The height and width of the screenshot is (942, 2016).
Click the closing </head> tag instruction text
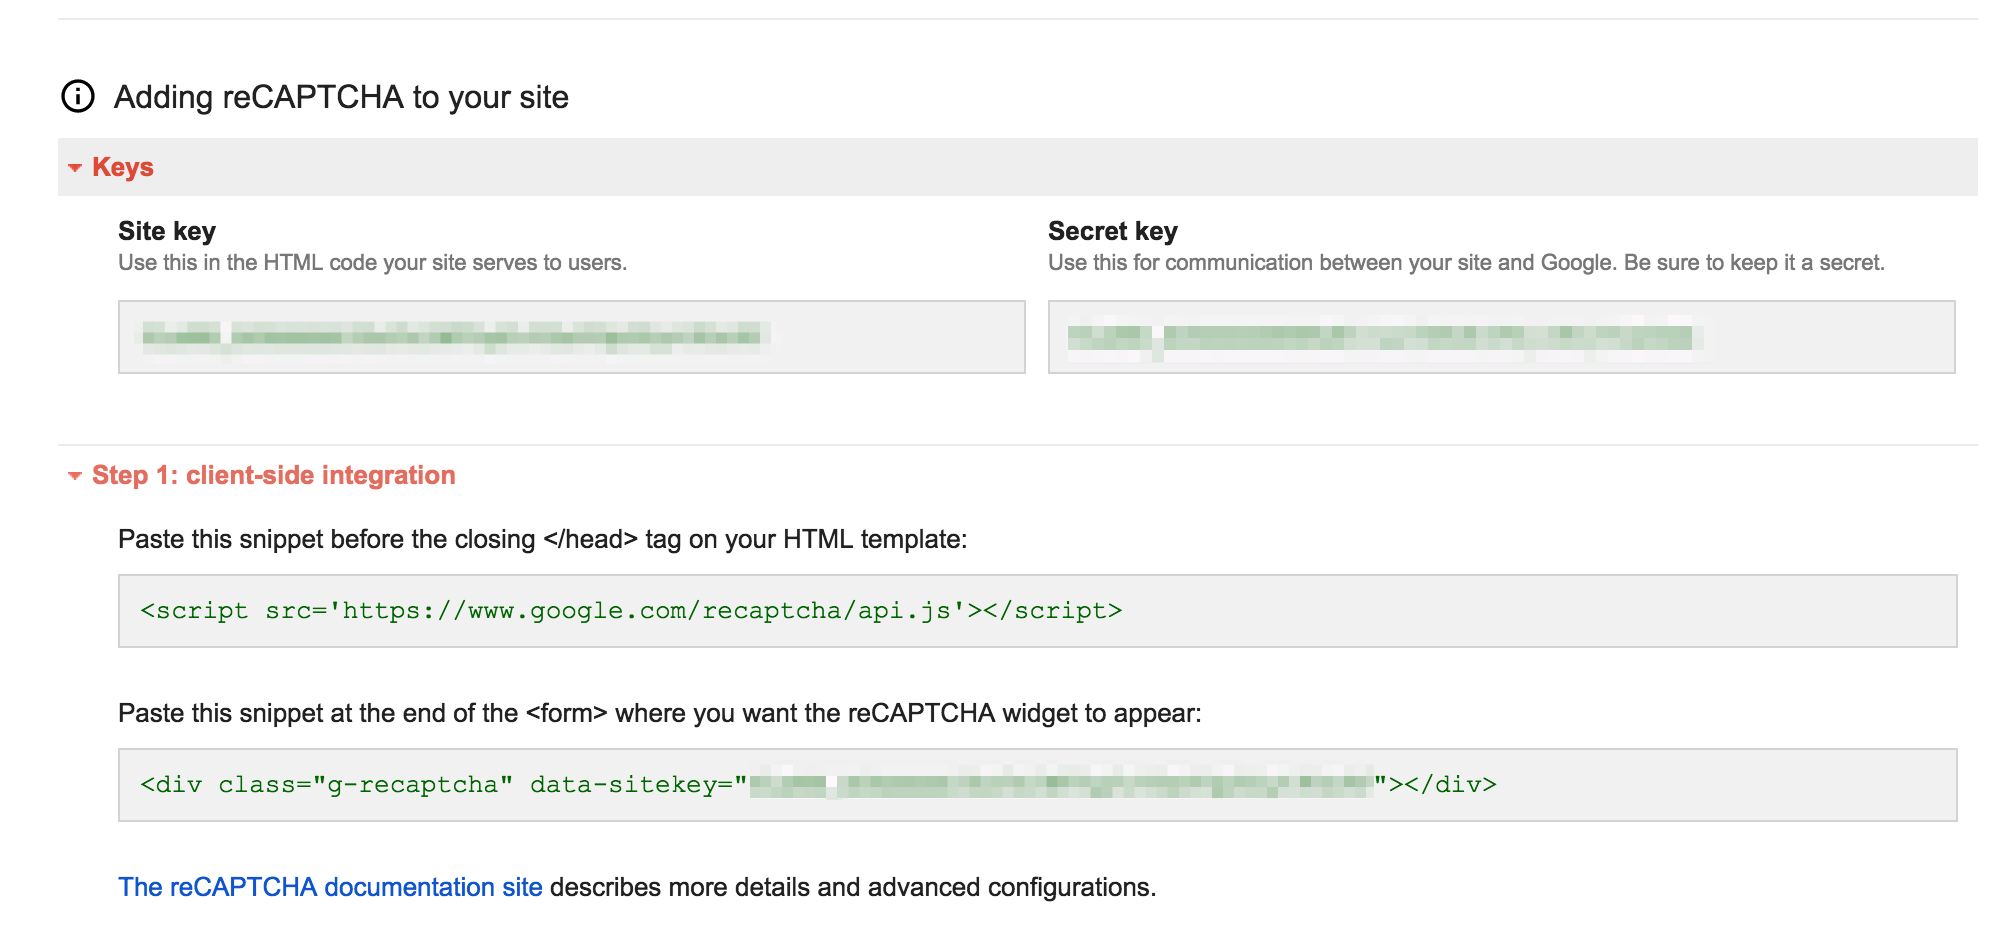[542, 539]
